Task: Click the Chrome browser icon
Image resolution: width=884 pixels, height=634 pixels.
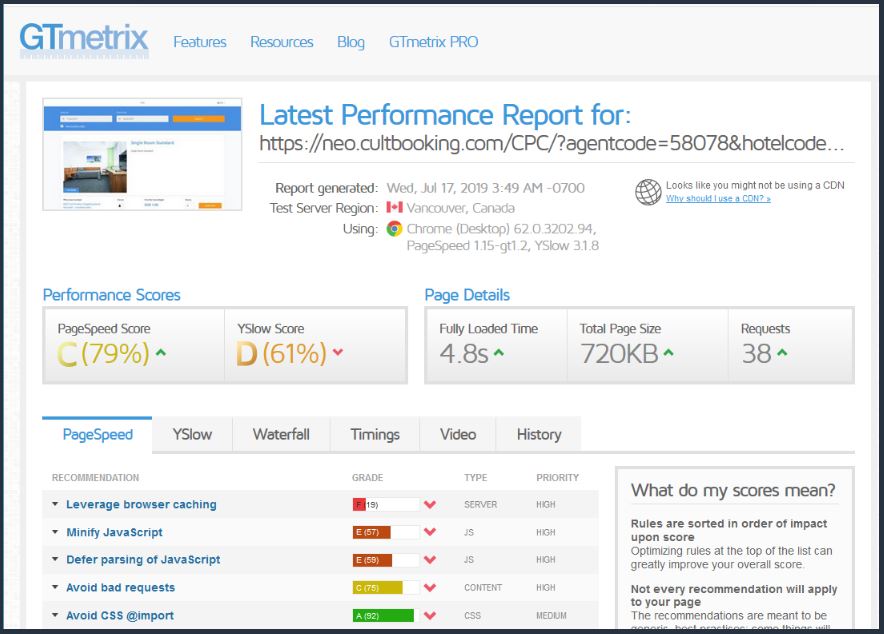Action: click(x=394, y=229)
